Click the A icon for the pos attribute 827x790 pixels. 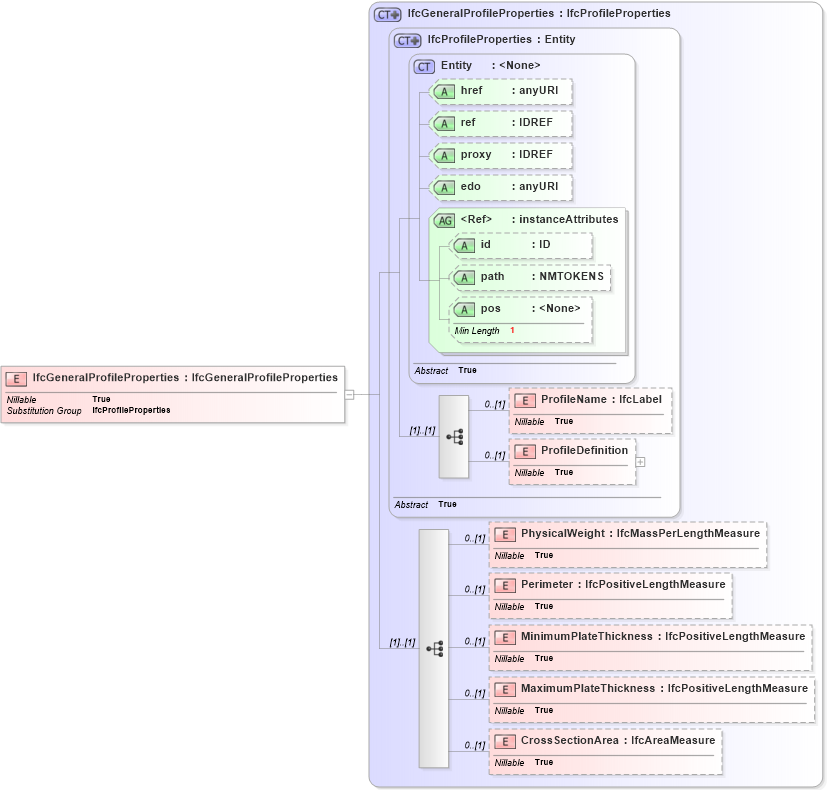(x=466, y=309)
